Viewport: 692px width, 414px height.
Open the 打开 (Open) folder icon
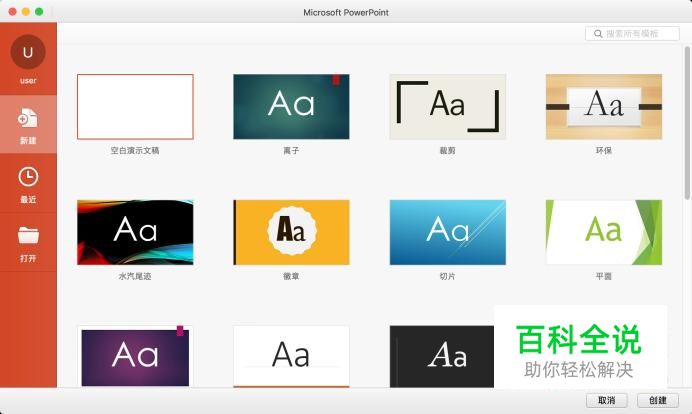tap(28, 235)
